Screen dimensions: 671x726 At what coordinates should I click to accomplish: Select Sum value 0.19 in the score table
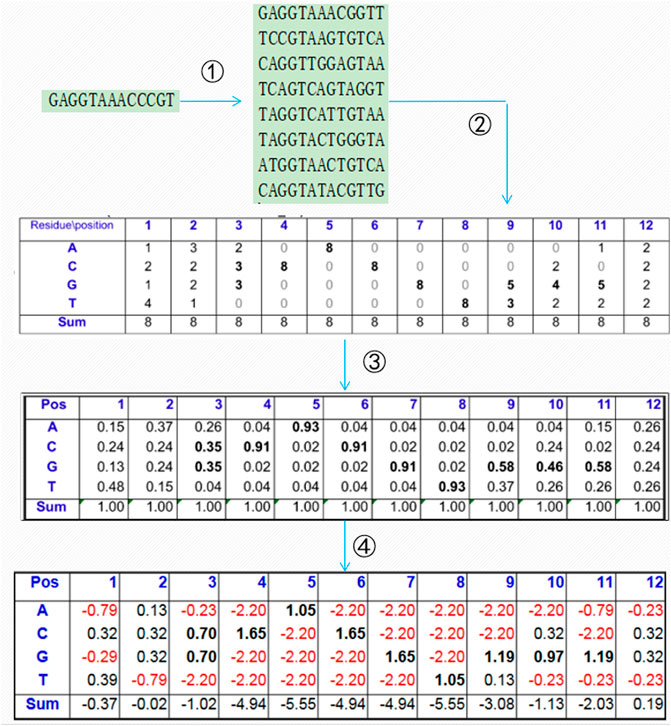coord(648,704)
